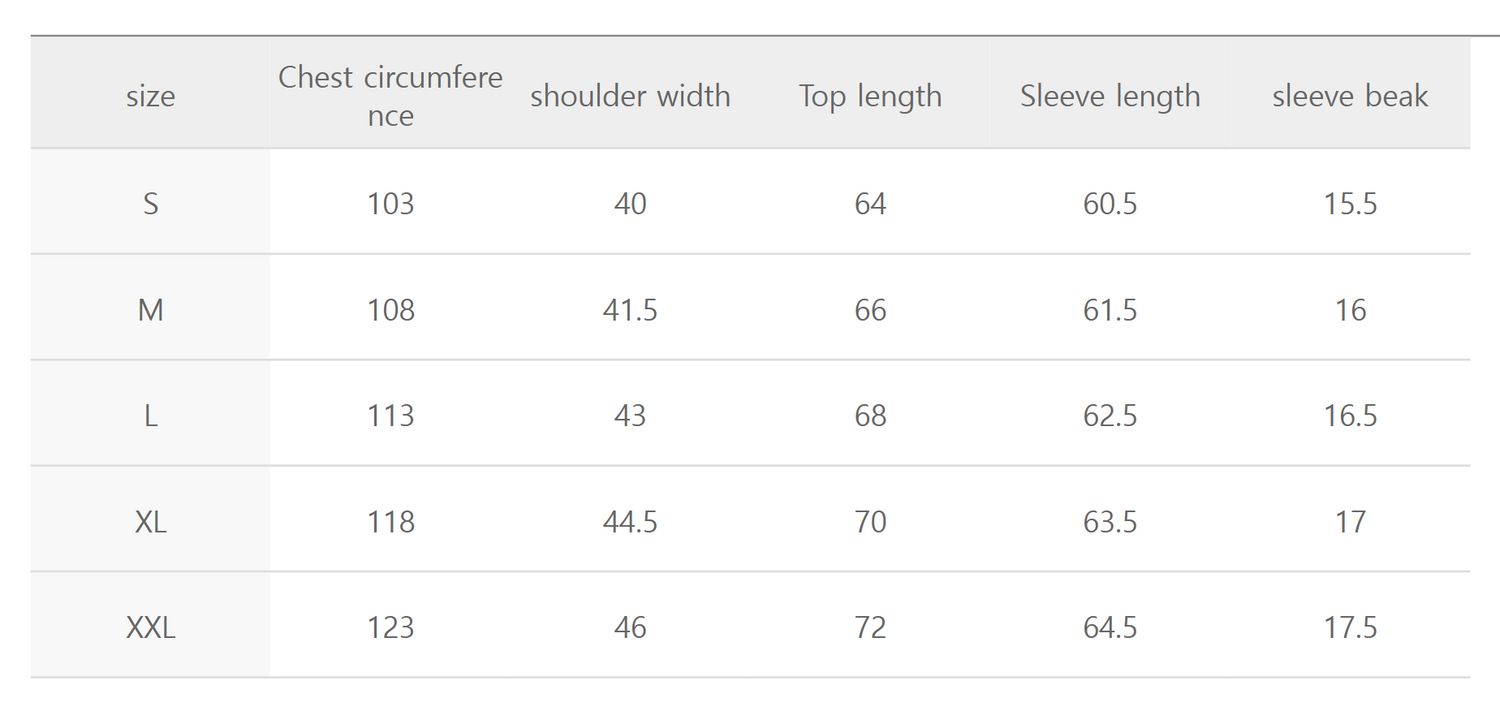Select the "Top length" column header
Image resolution: width=1500 pixels, height=711 pixels.
click(870, 96)
